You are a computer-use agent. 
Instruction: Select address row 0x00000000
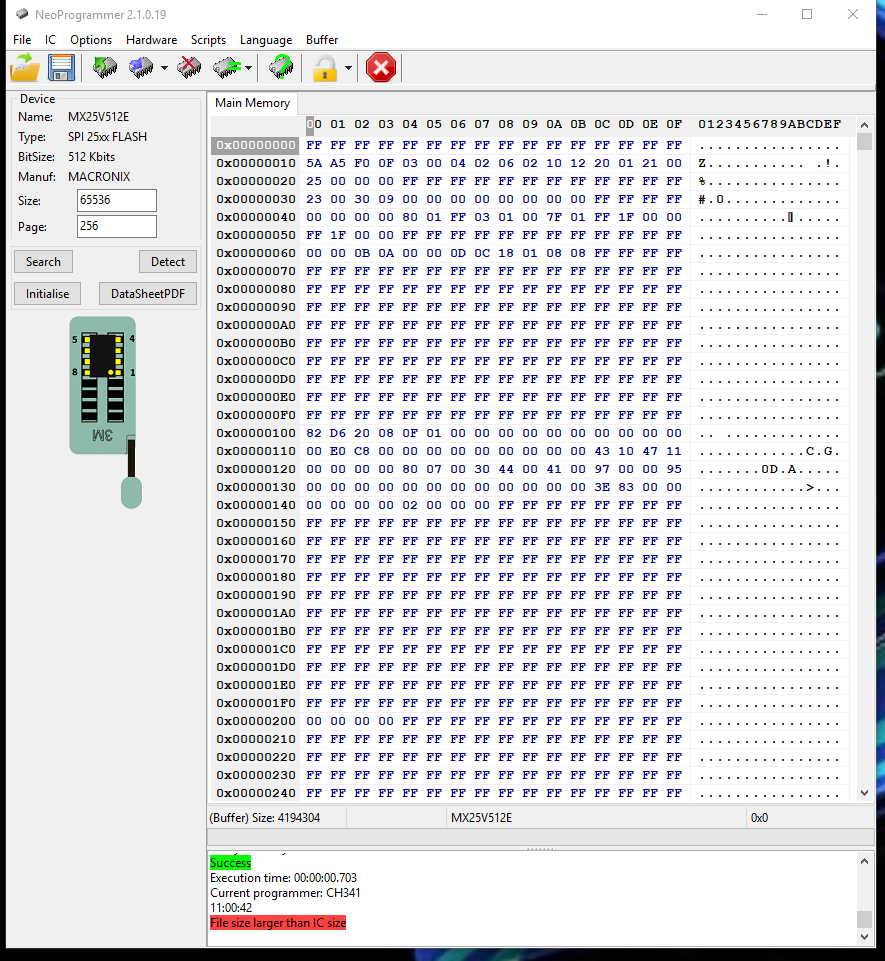256,145
